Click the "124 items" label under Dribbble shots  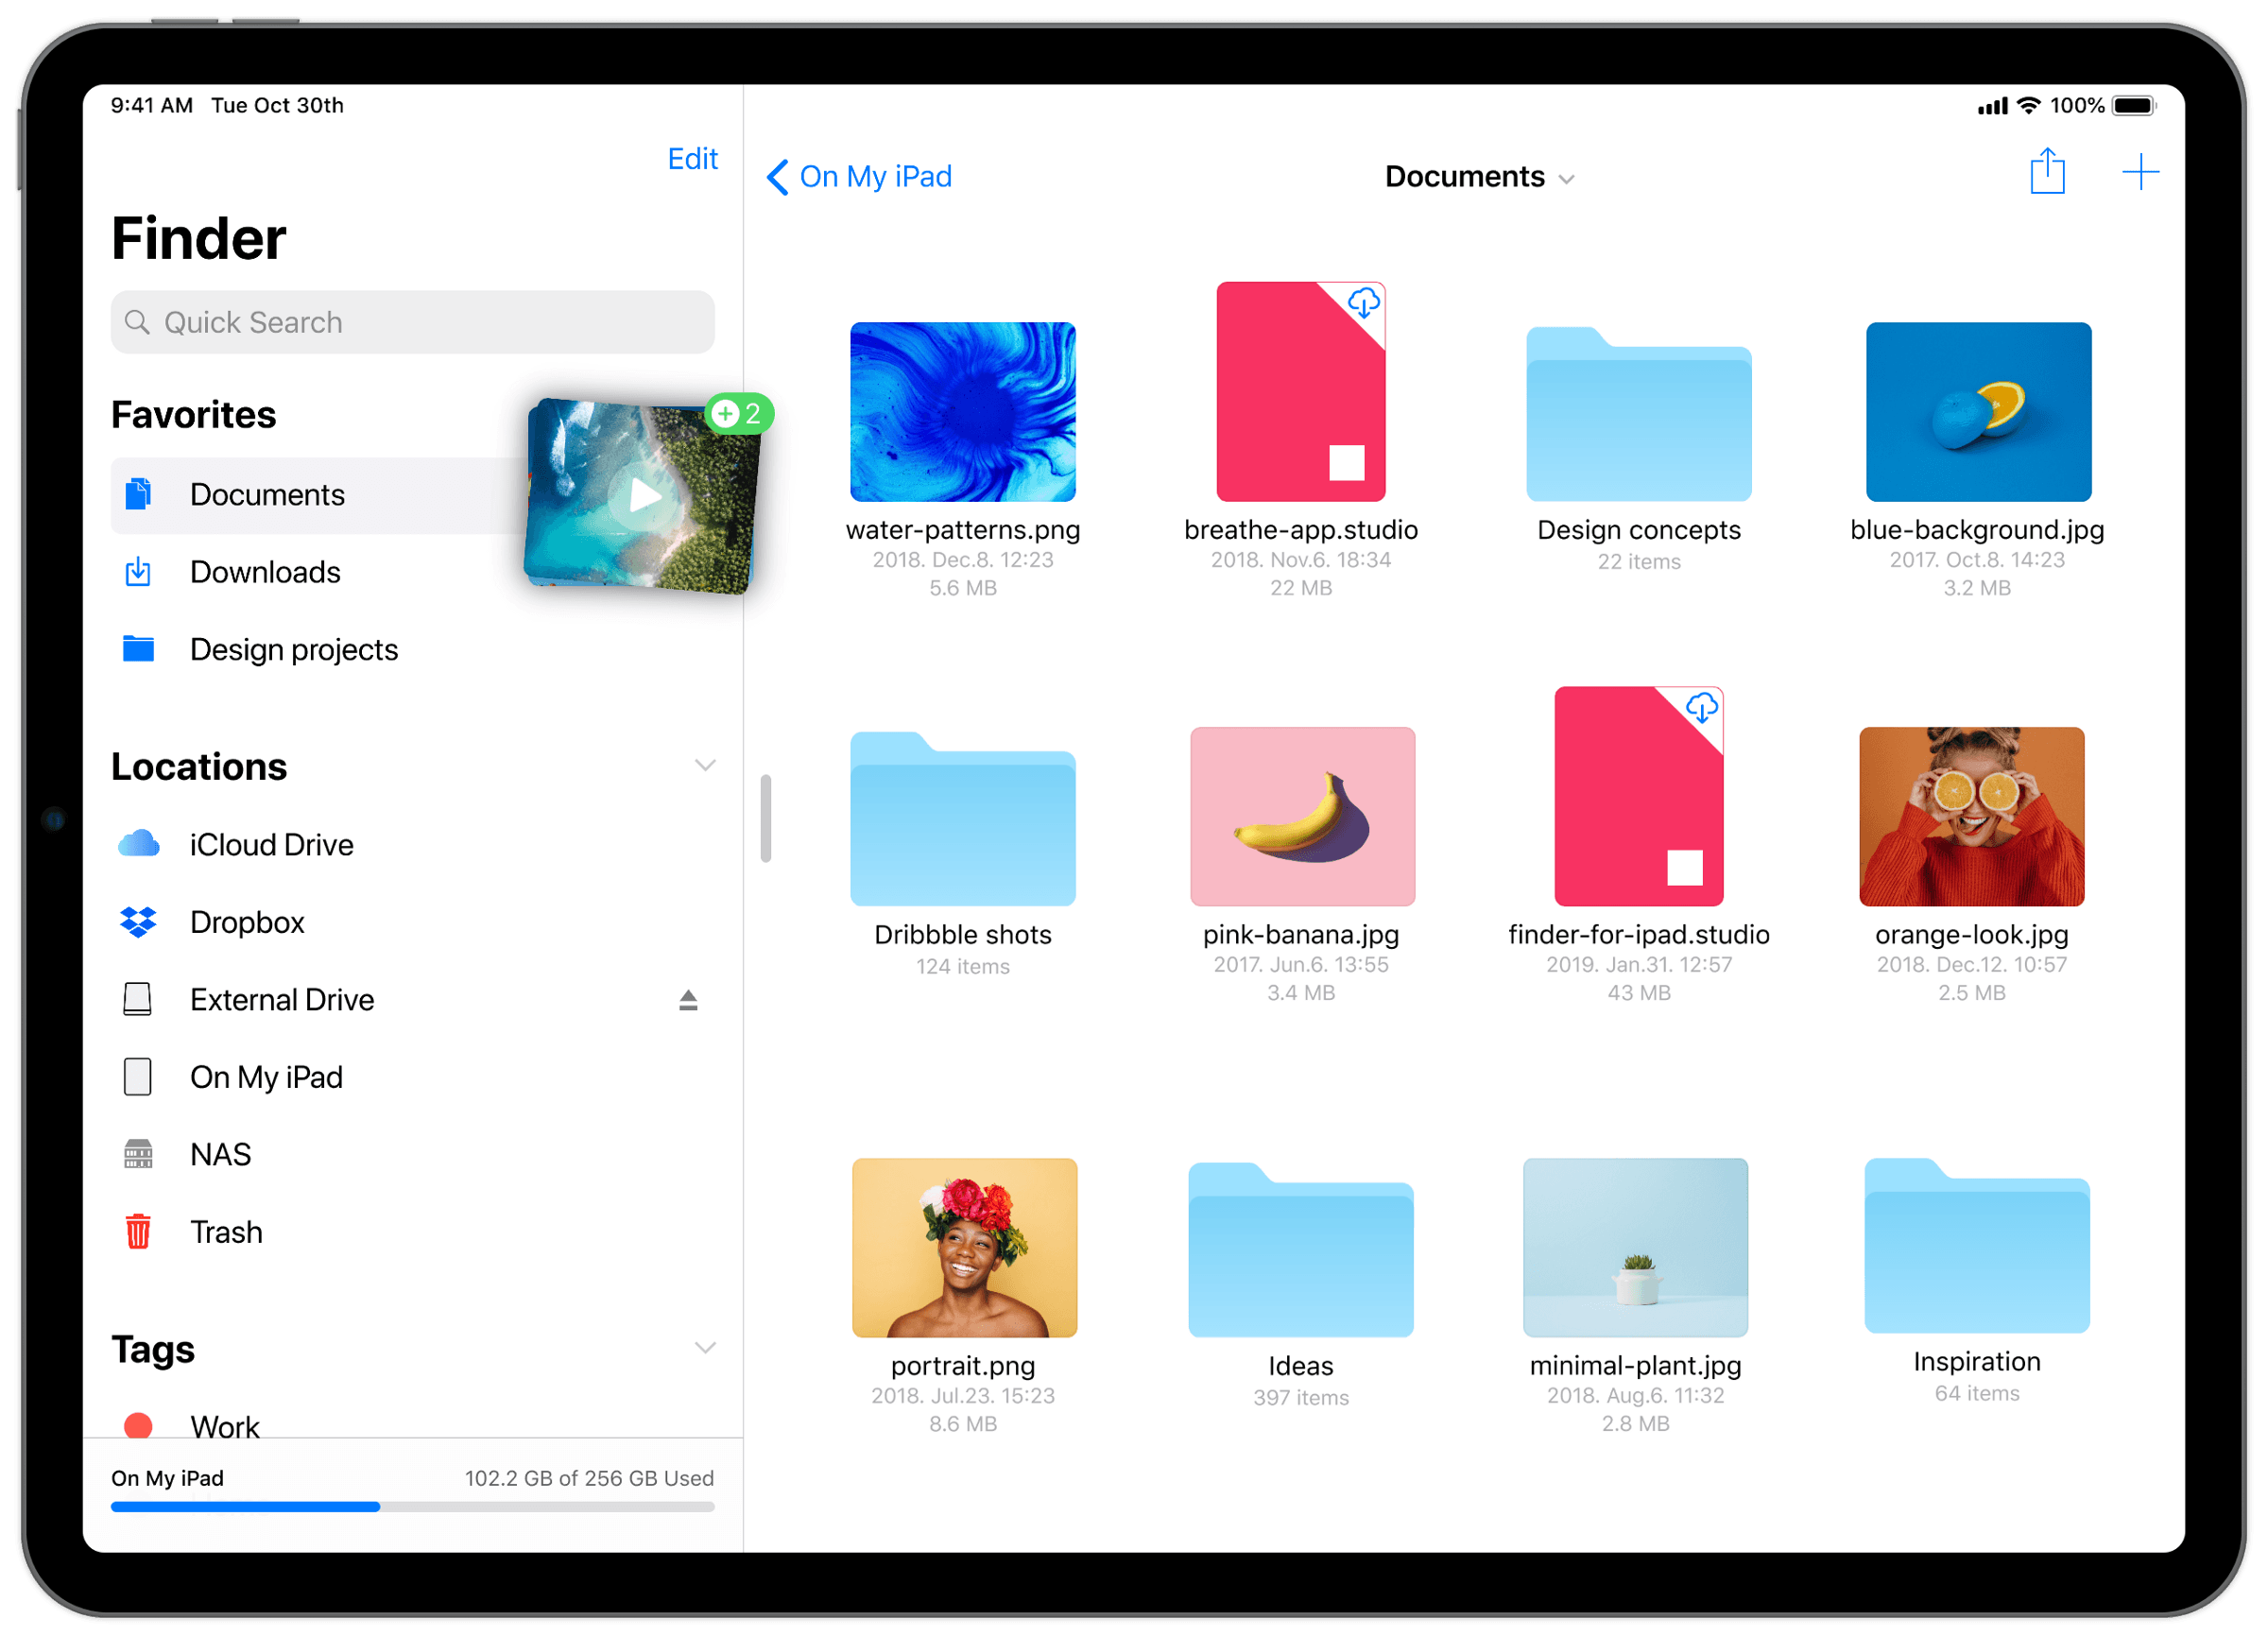tap(963, 967)
